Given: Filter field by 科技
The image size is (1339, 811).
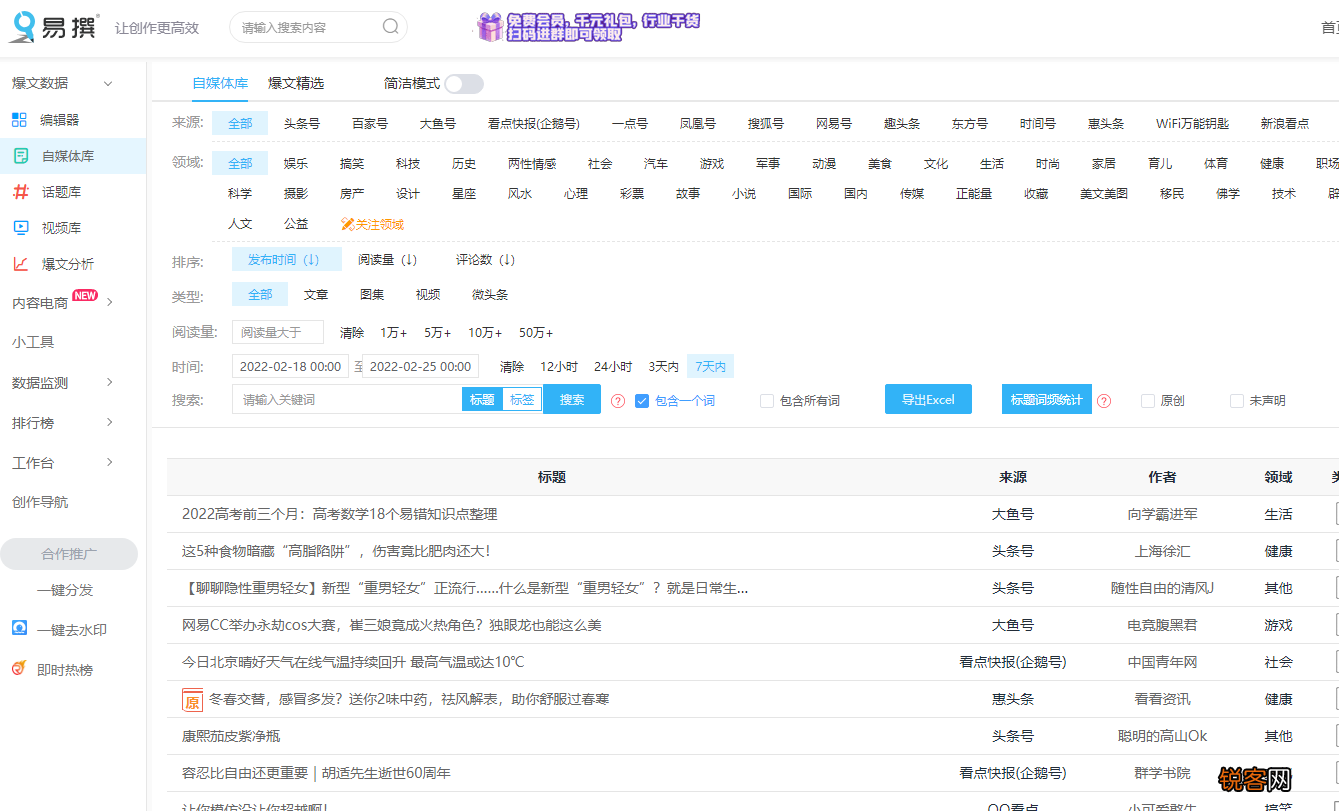Looking at the screenshot, I should (408, 164).
